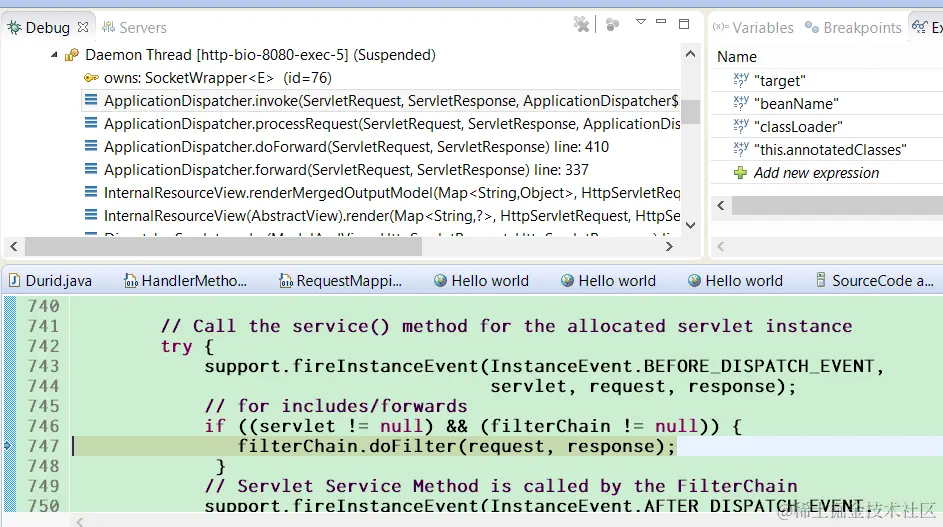This screenshot has width=943, height=527.
Task: Click Remove All Terminated Launches icon
Action: tap(581, 24)
